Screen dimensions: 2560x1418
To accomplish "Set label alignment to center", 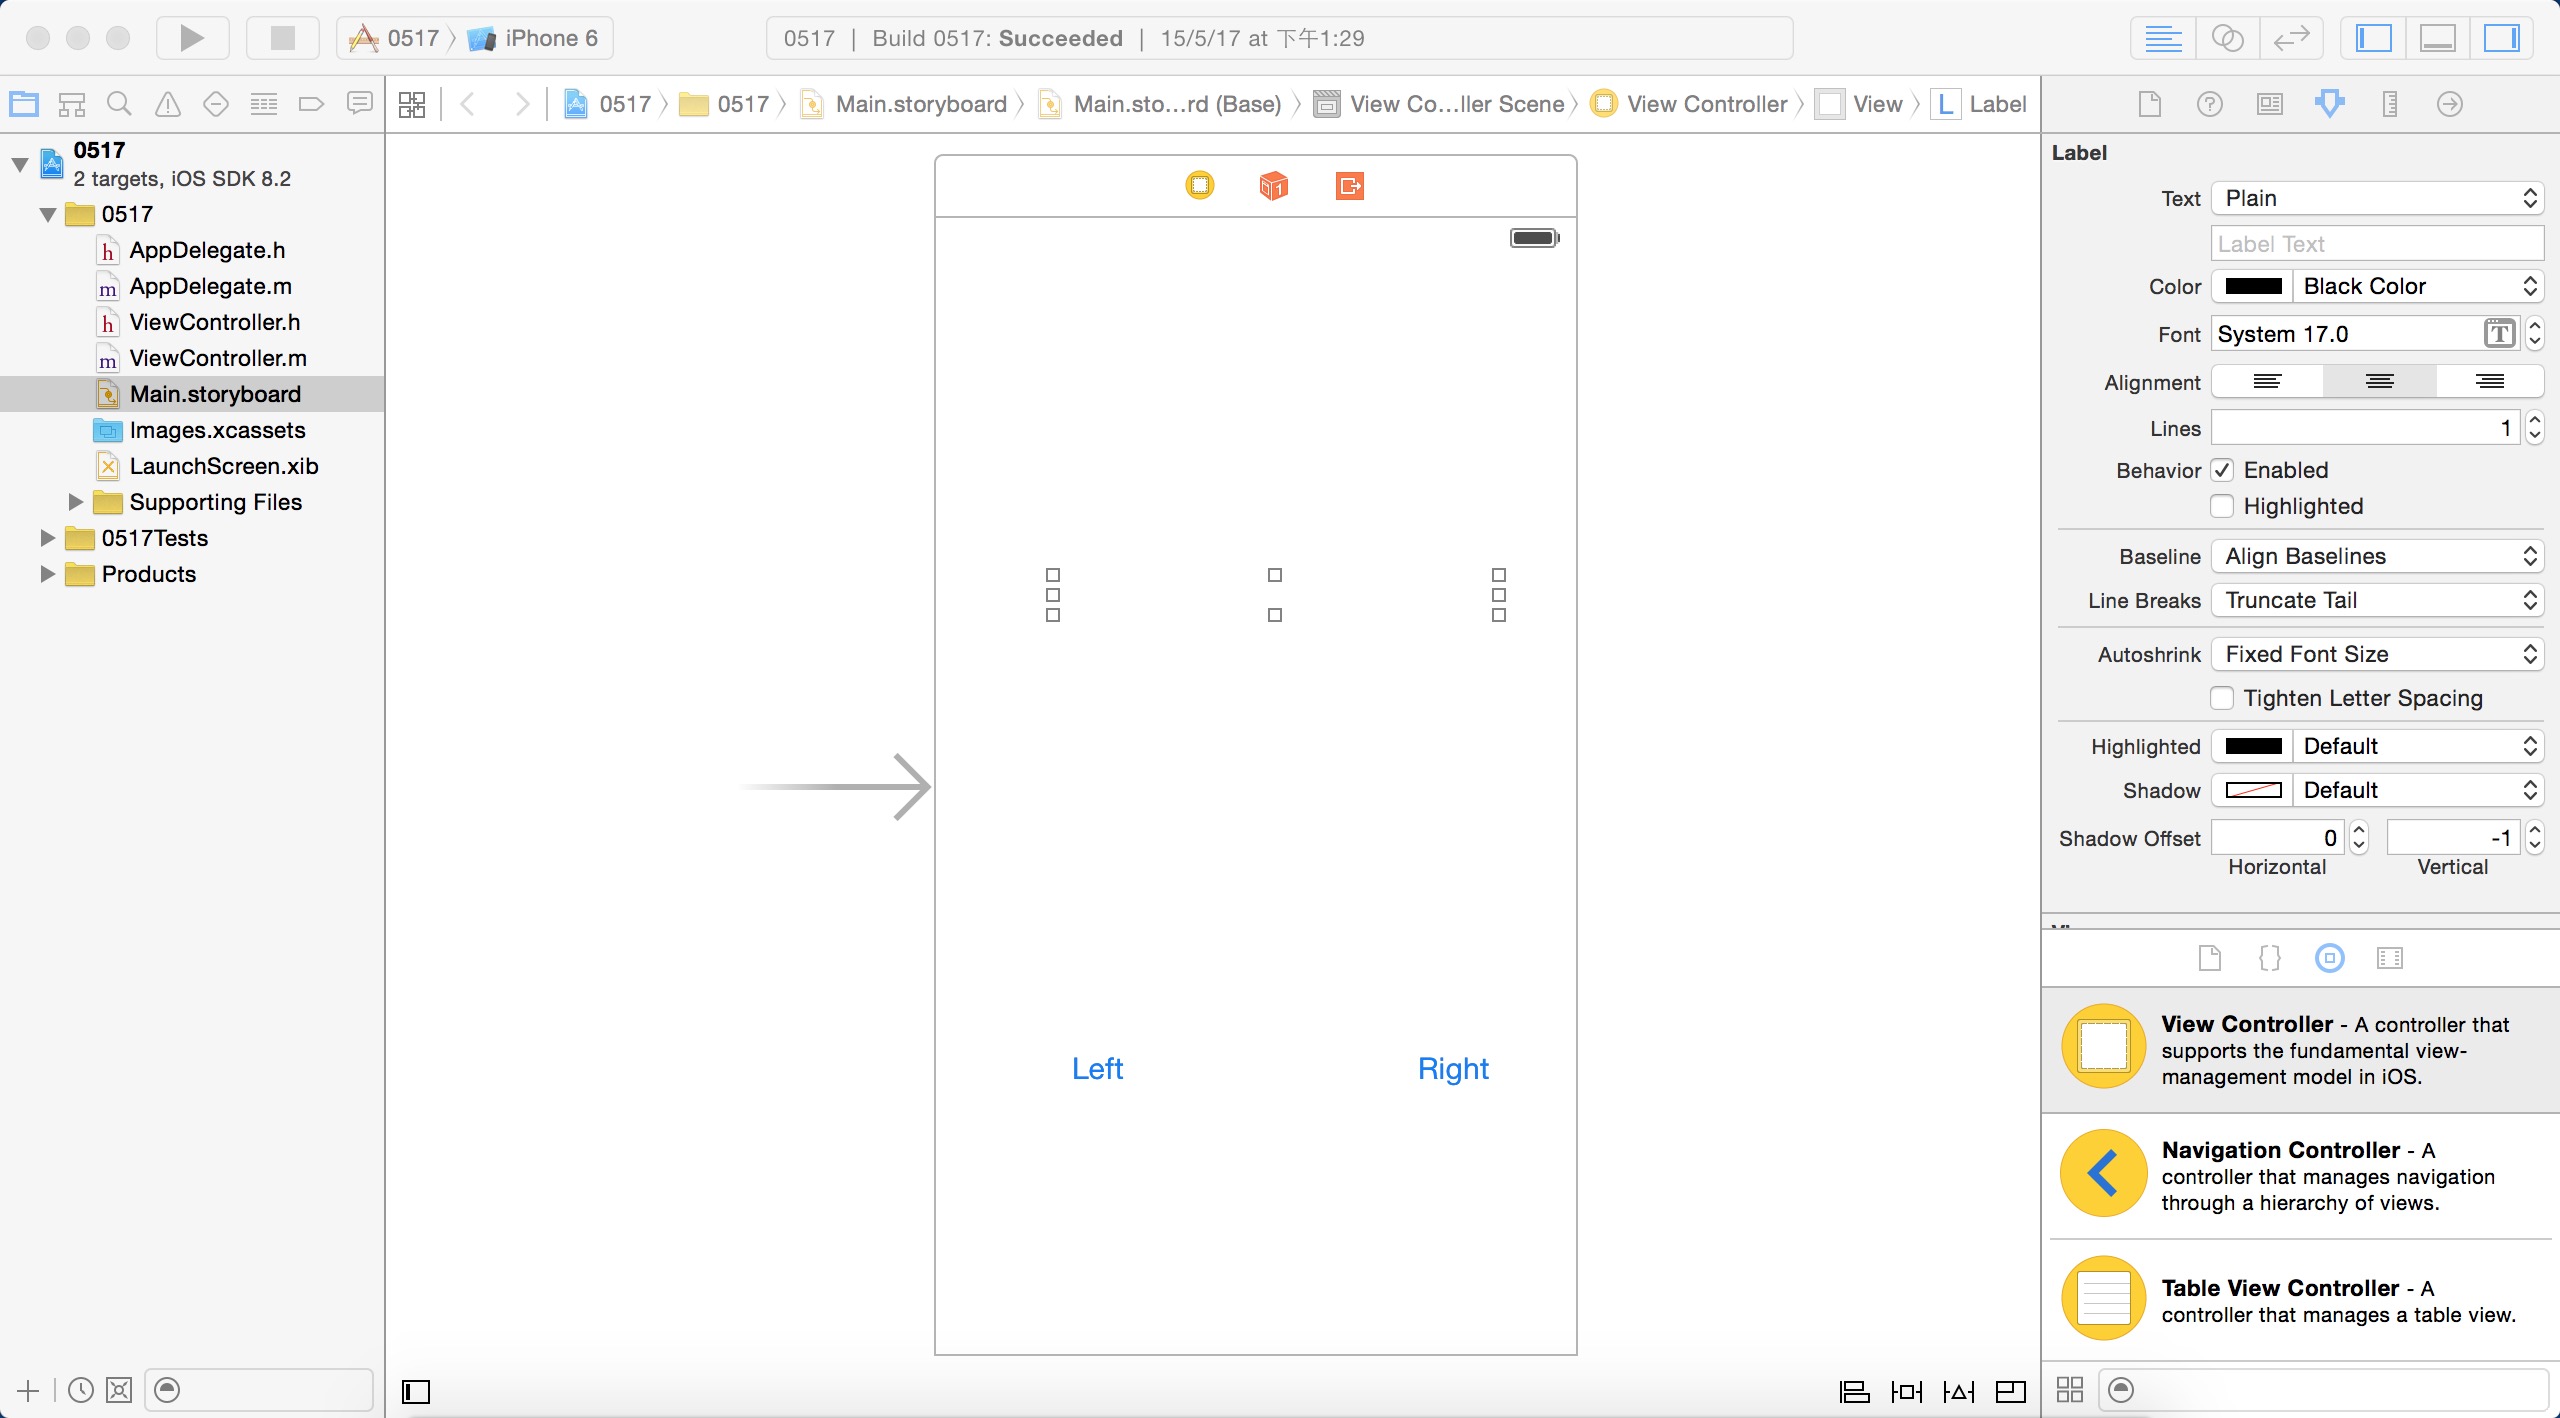I will pos(2379,381).
